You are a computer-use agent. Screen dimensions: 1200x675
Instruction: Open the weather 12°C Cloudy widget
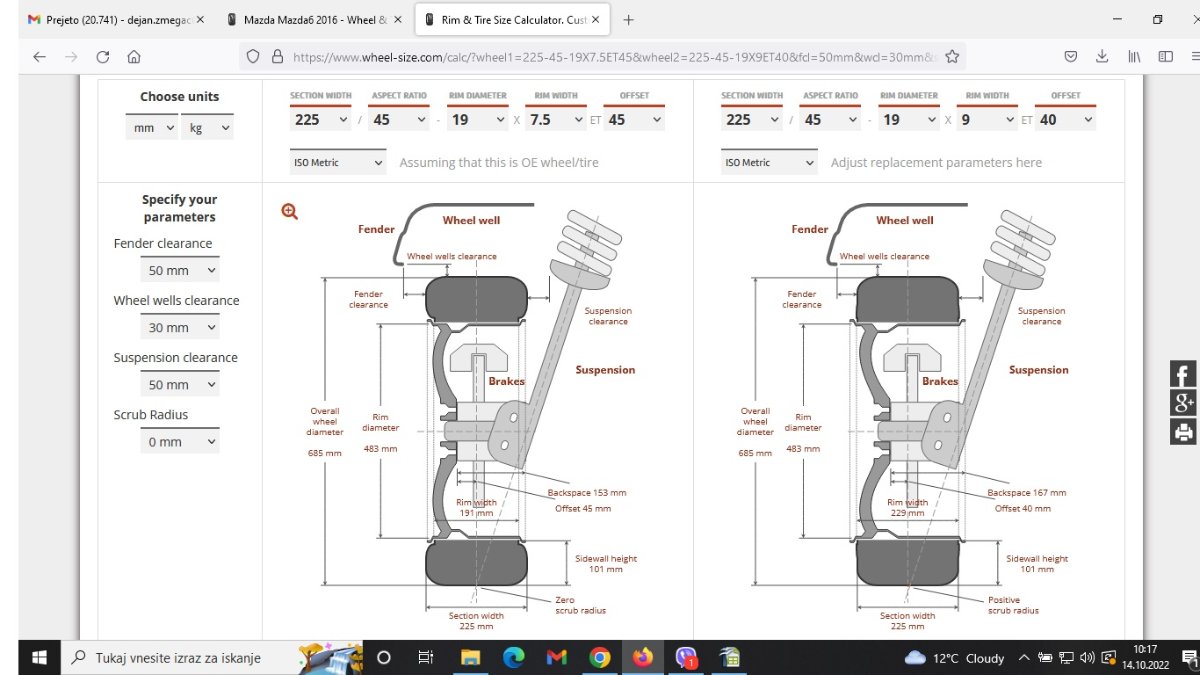[955, 657]
